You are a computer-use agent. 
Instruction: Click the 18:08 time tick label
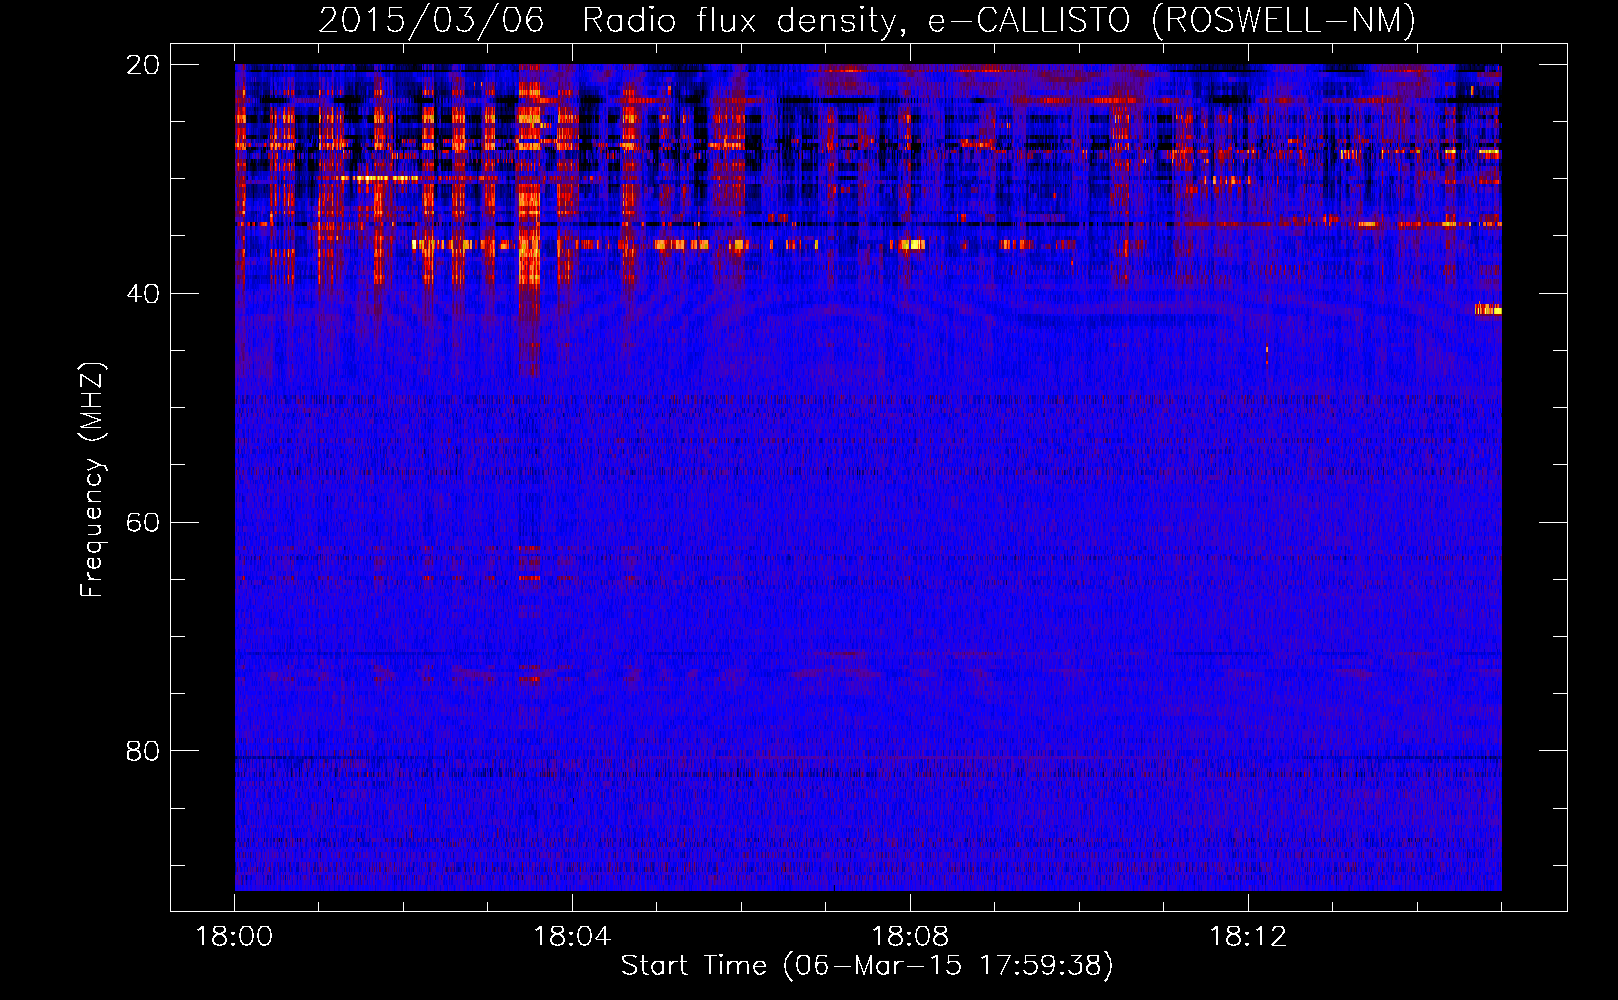[910, 937]
